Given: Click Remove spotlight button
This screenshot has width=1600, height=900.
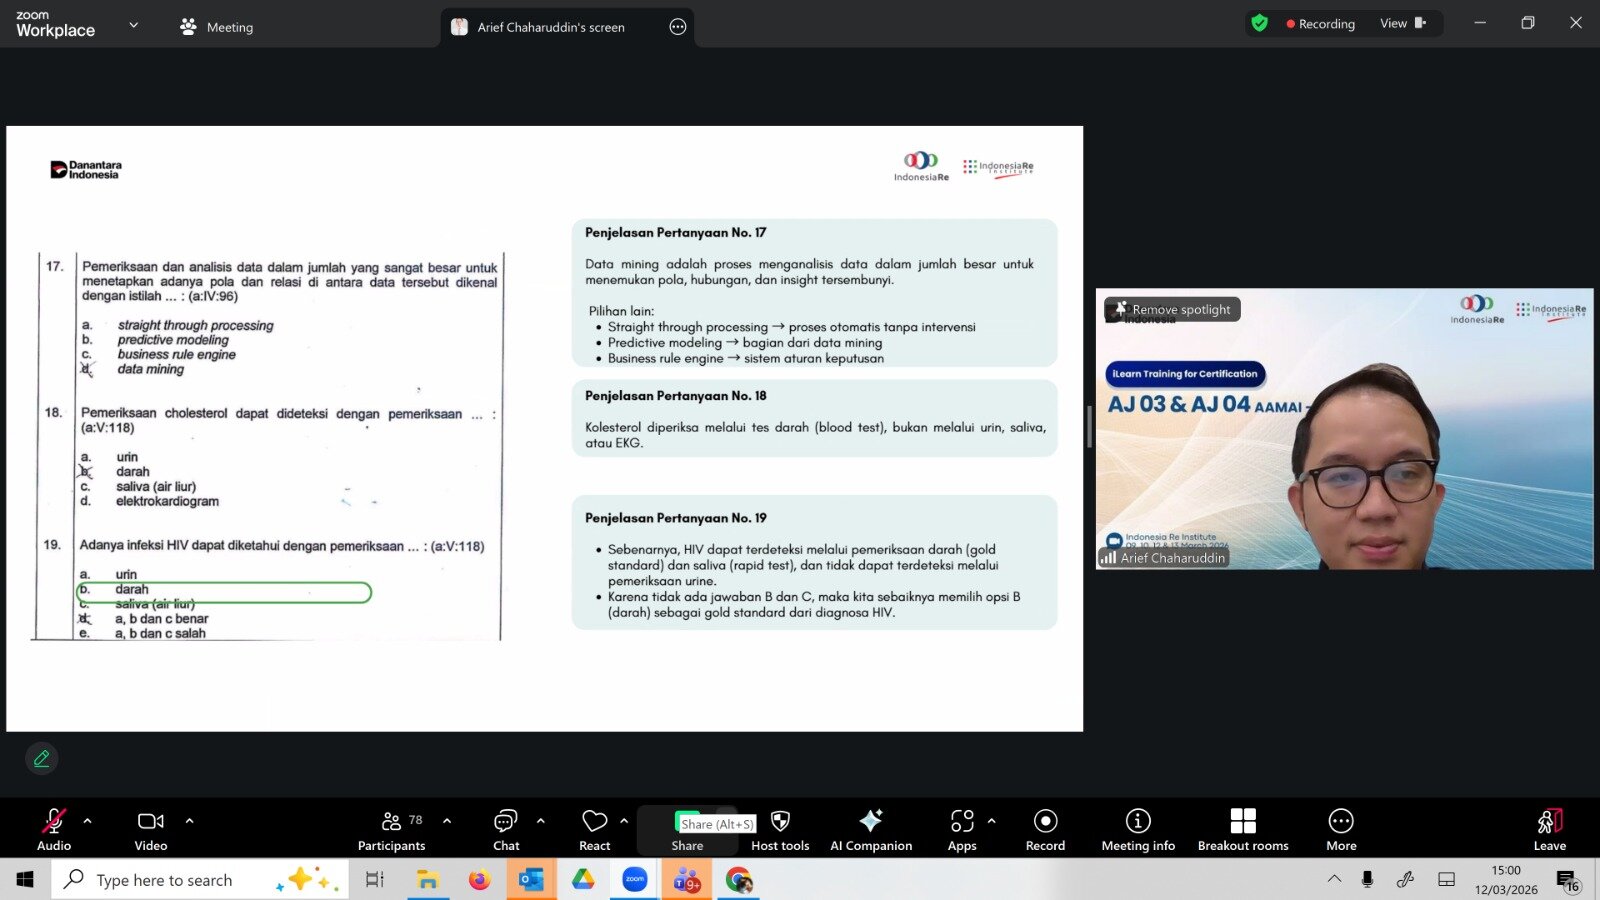Looking at the screenshot, I should click(x=1173, y=310).
